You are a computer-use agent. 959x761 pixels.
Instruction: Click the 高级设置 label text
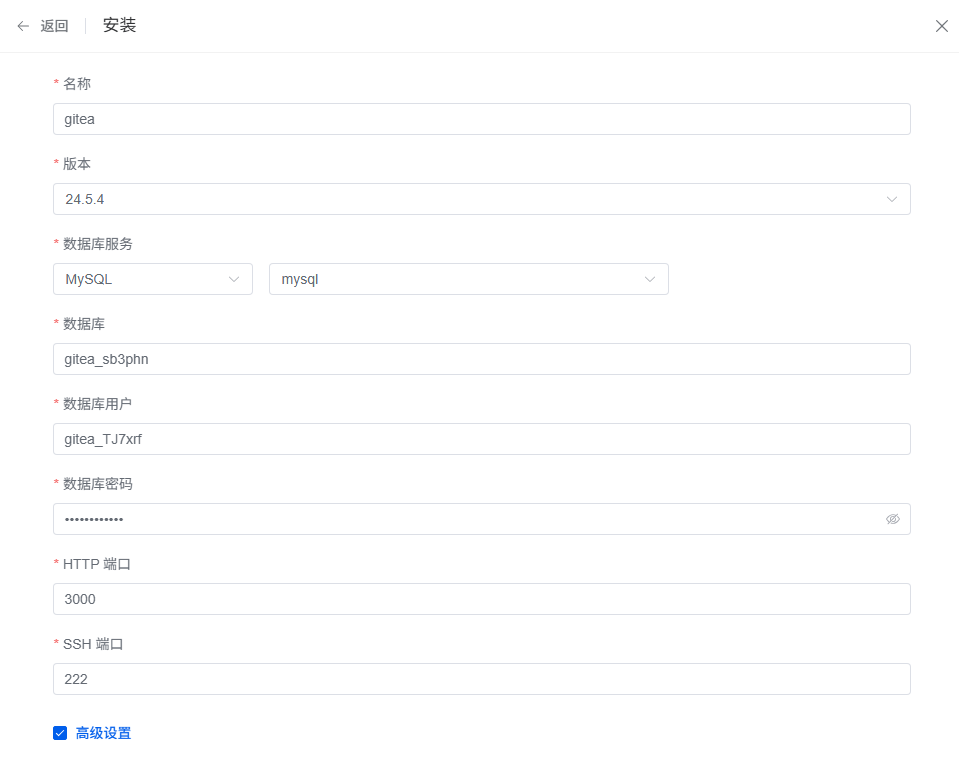[x=103, y=733]
